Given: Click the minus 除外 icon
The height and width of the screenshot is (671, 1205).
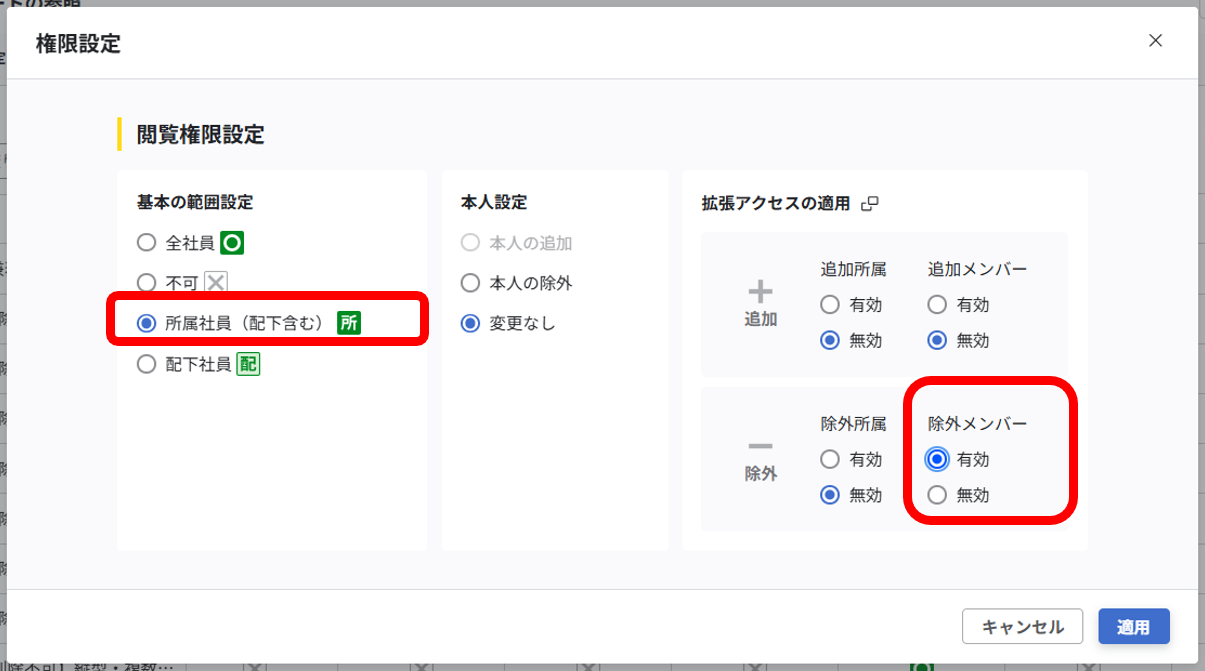Looking at the screenshot, I should [x=761, y=446].
